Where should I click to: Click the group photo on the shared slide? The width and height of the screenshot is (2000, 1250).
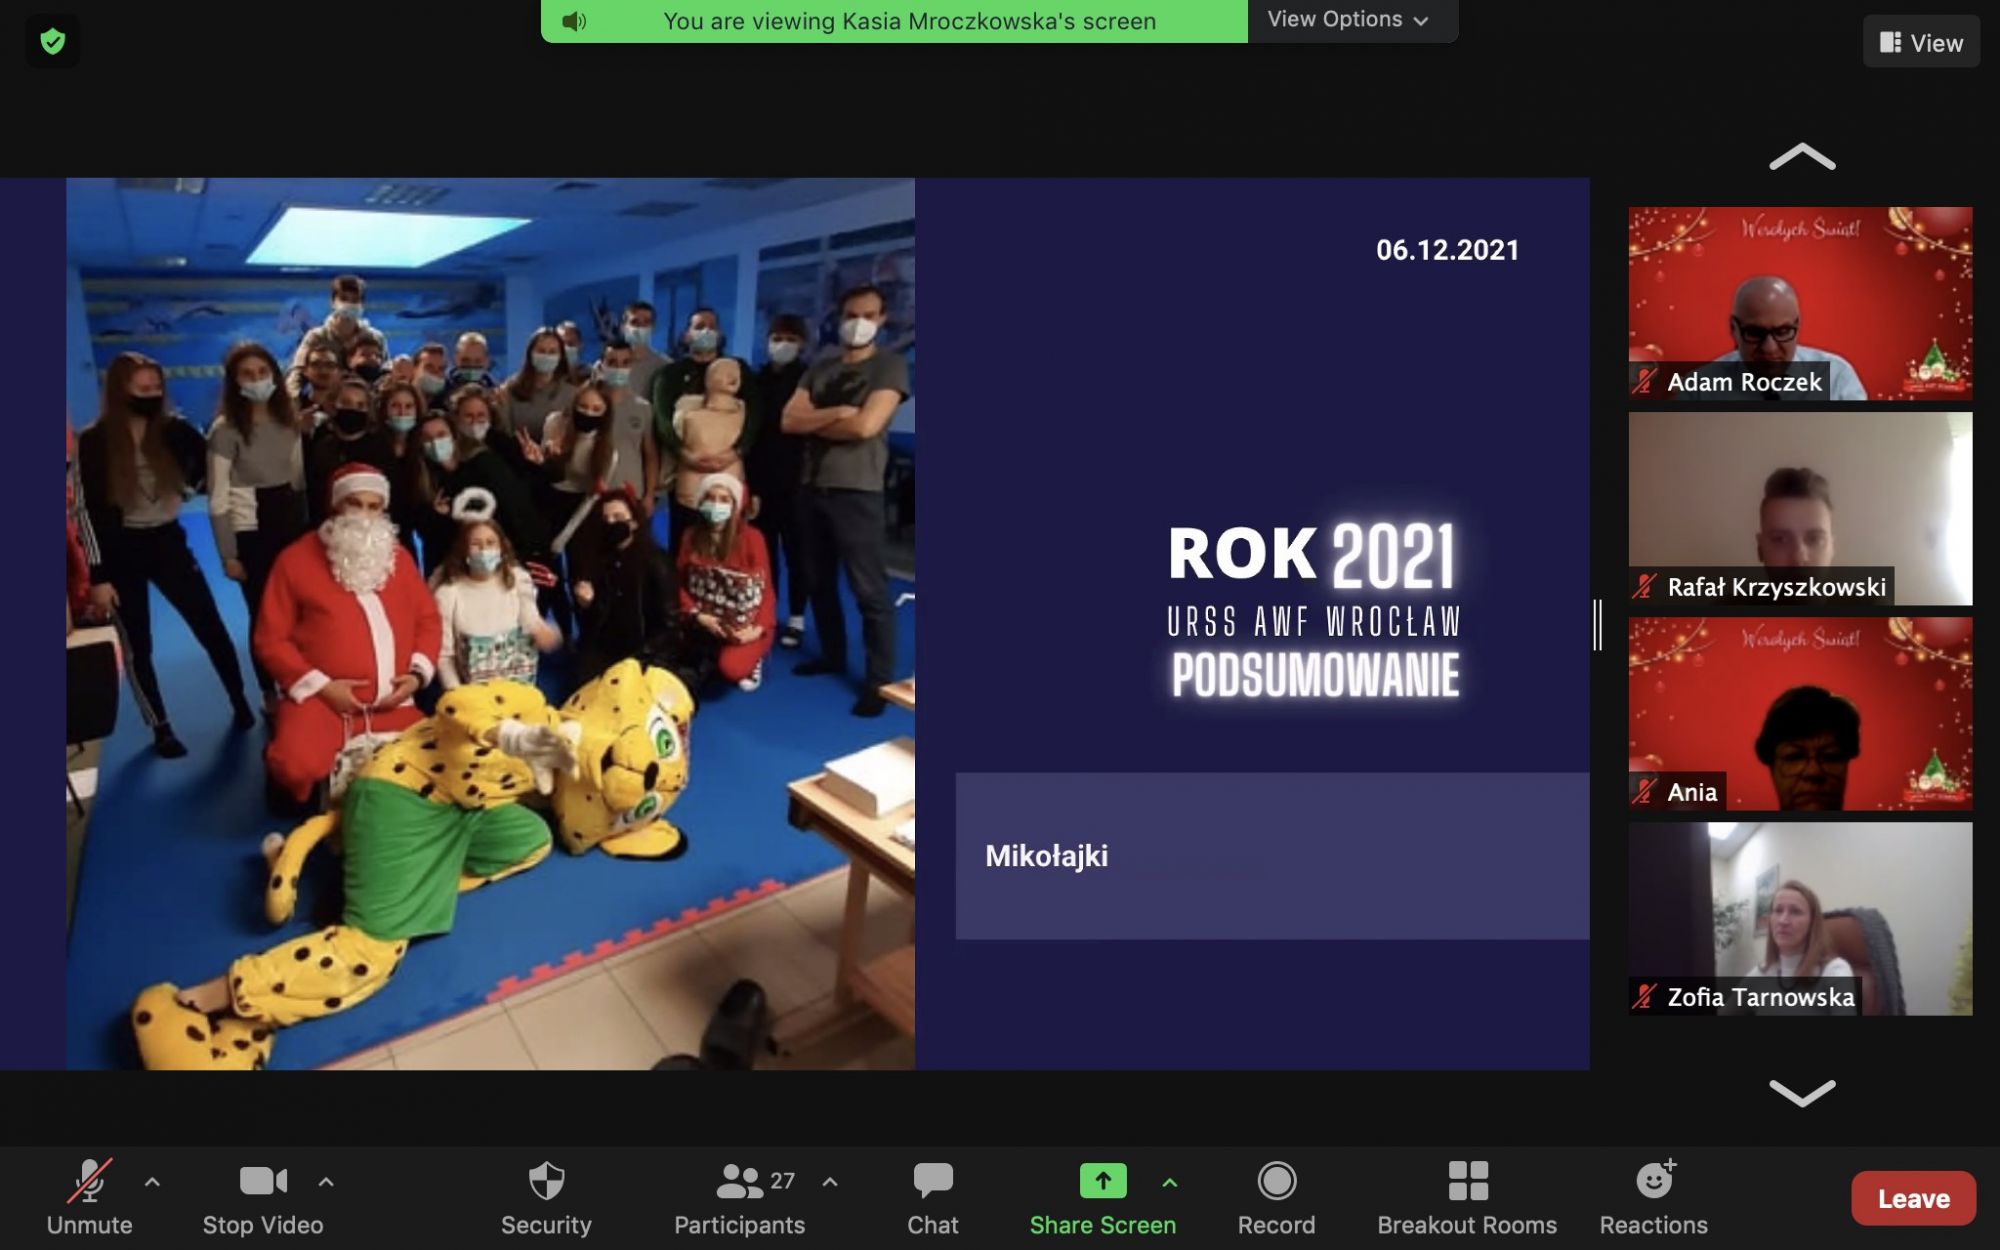pos(490,624)
